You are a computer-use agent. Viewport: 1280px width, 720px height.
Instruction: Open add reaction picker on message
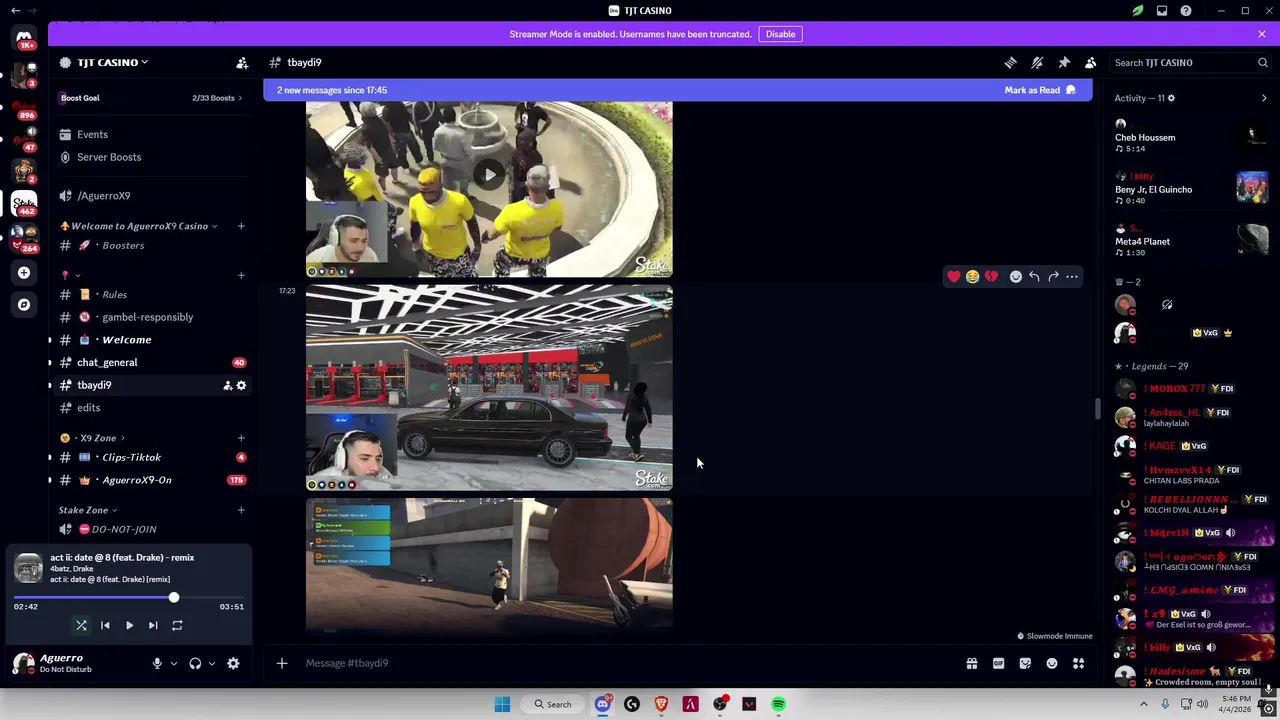click(x=1015, y=276)
